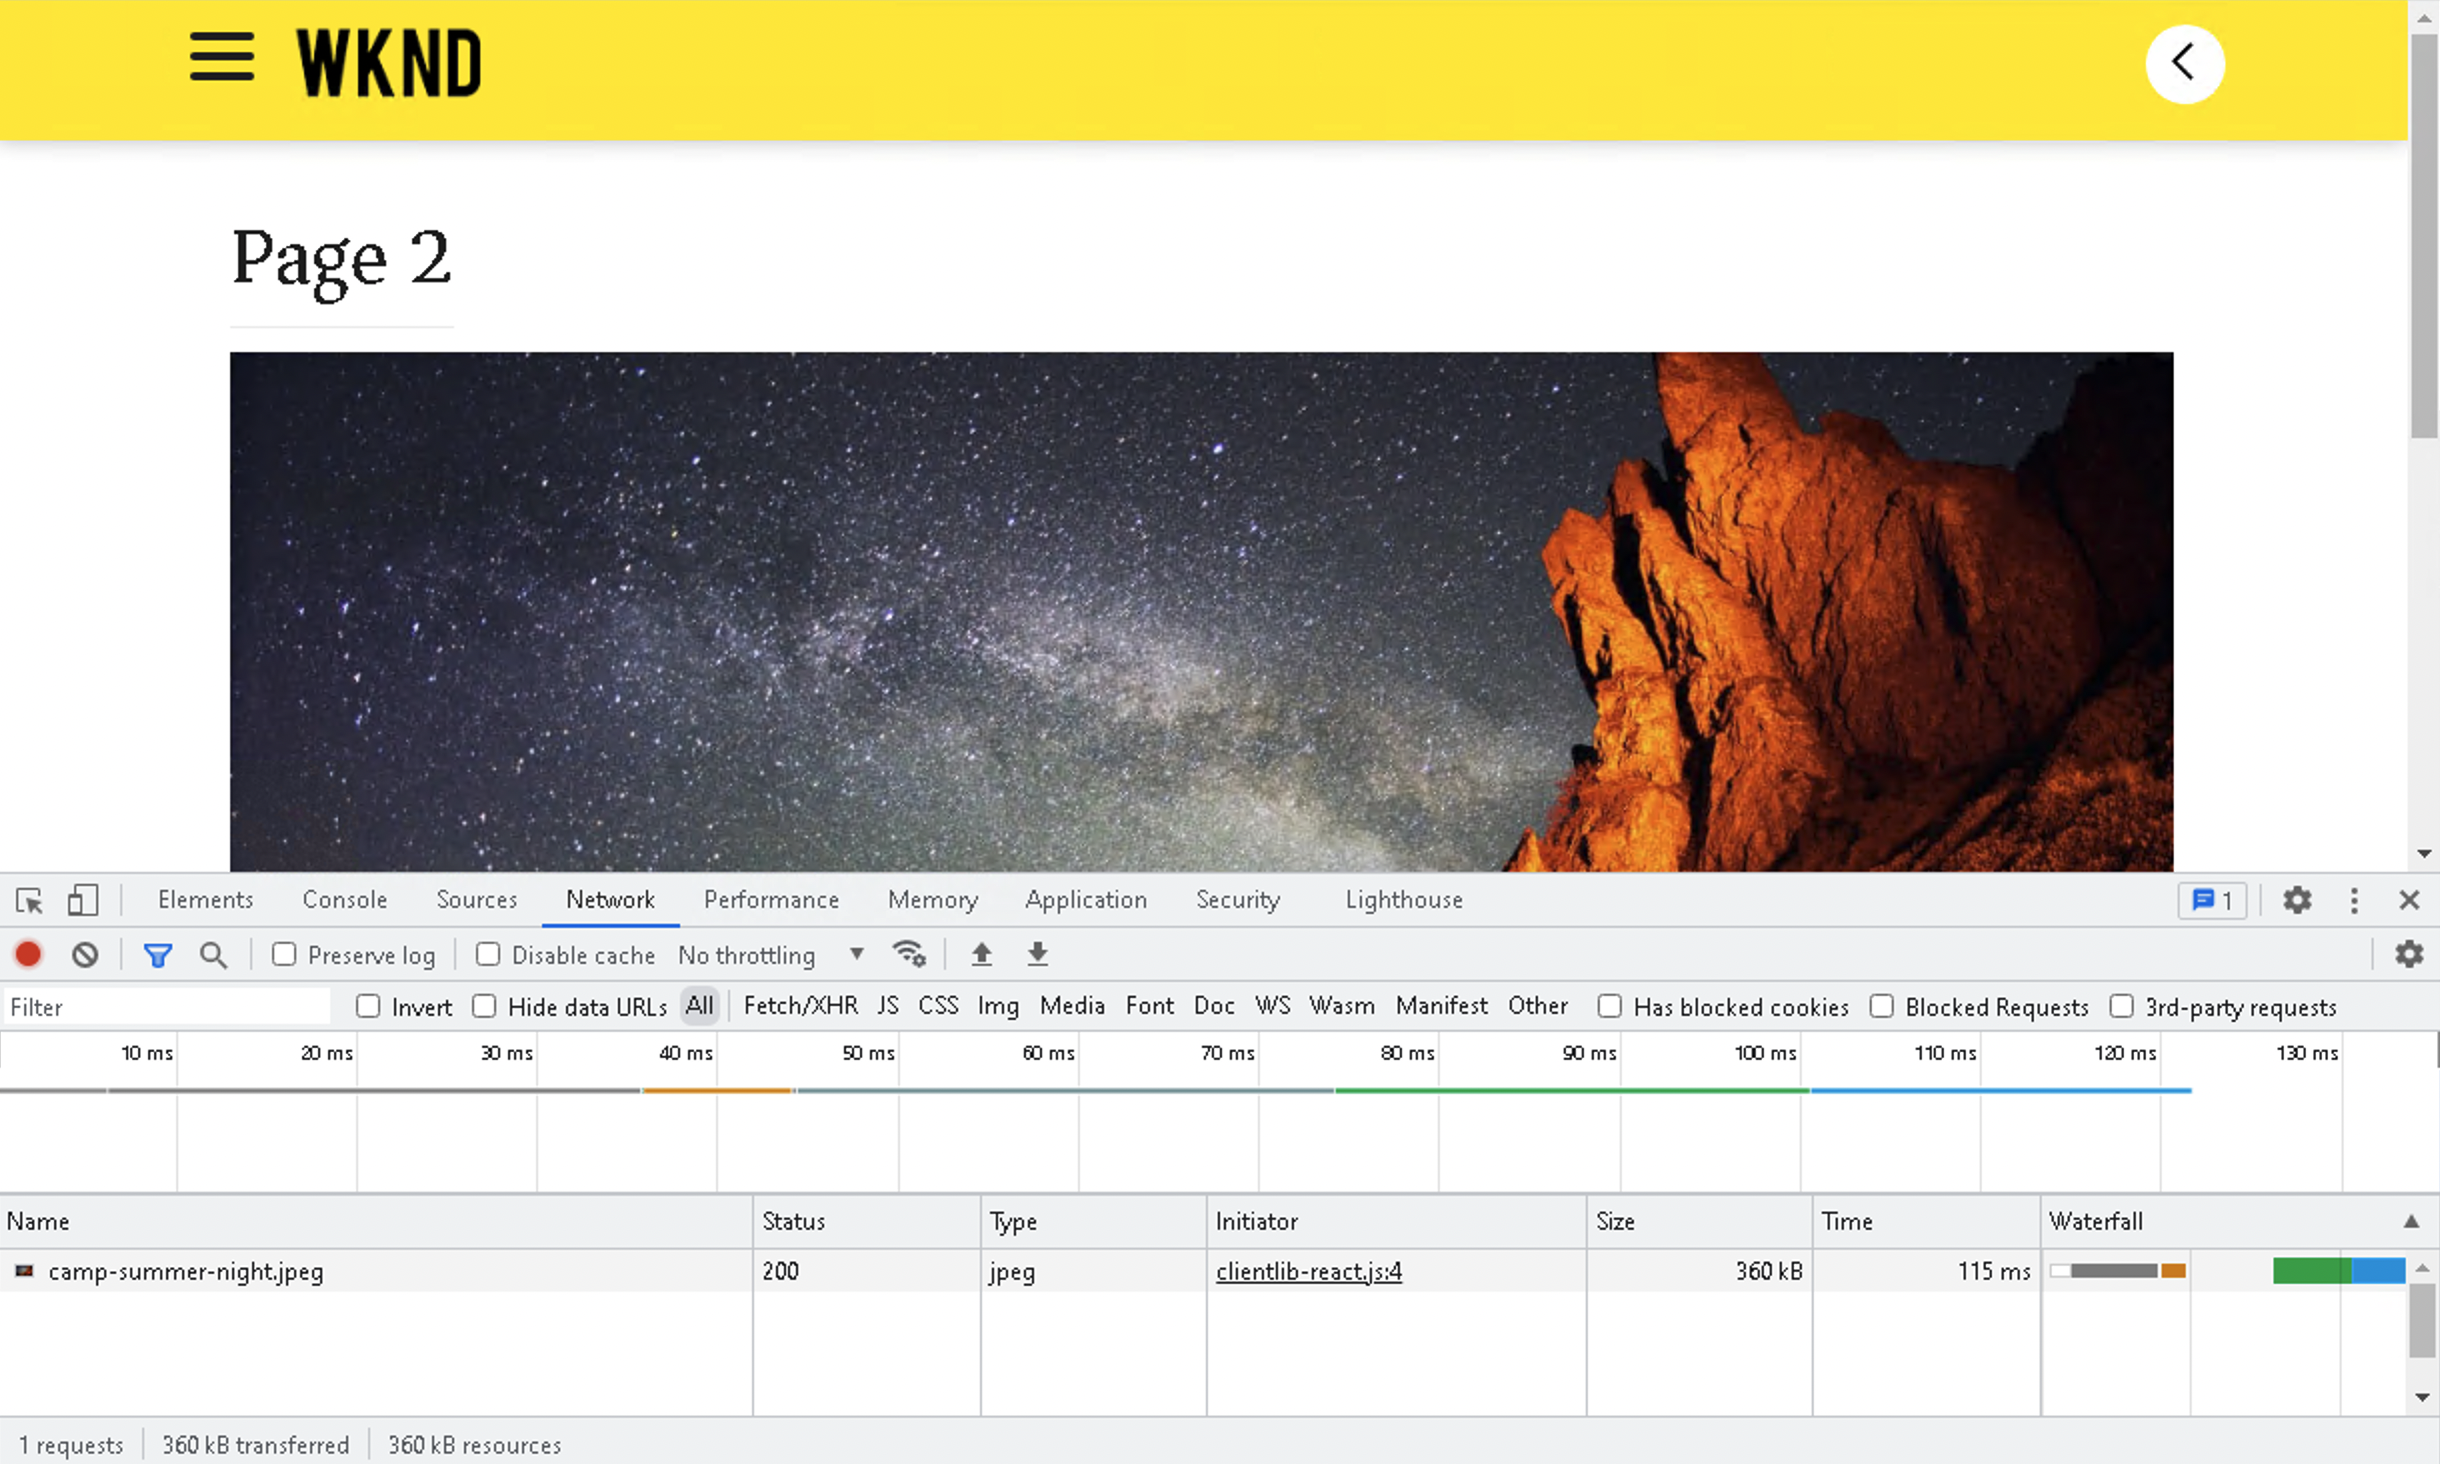Screen dimensions: 2440x1464
Task: Open the No throttling dropdown
Action: pyautogui.click(x=770, y=955)
